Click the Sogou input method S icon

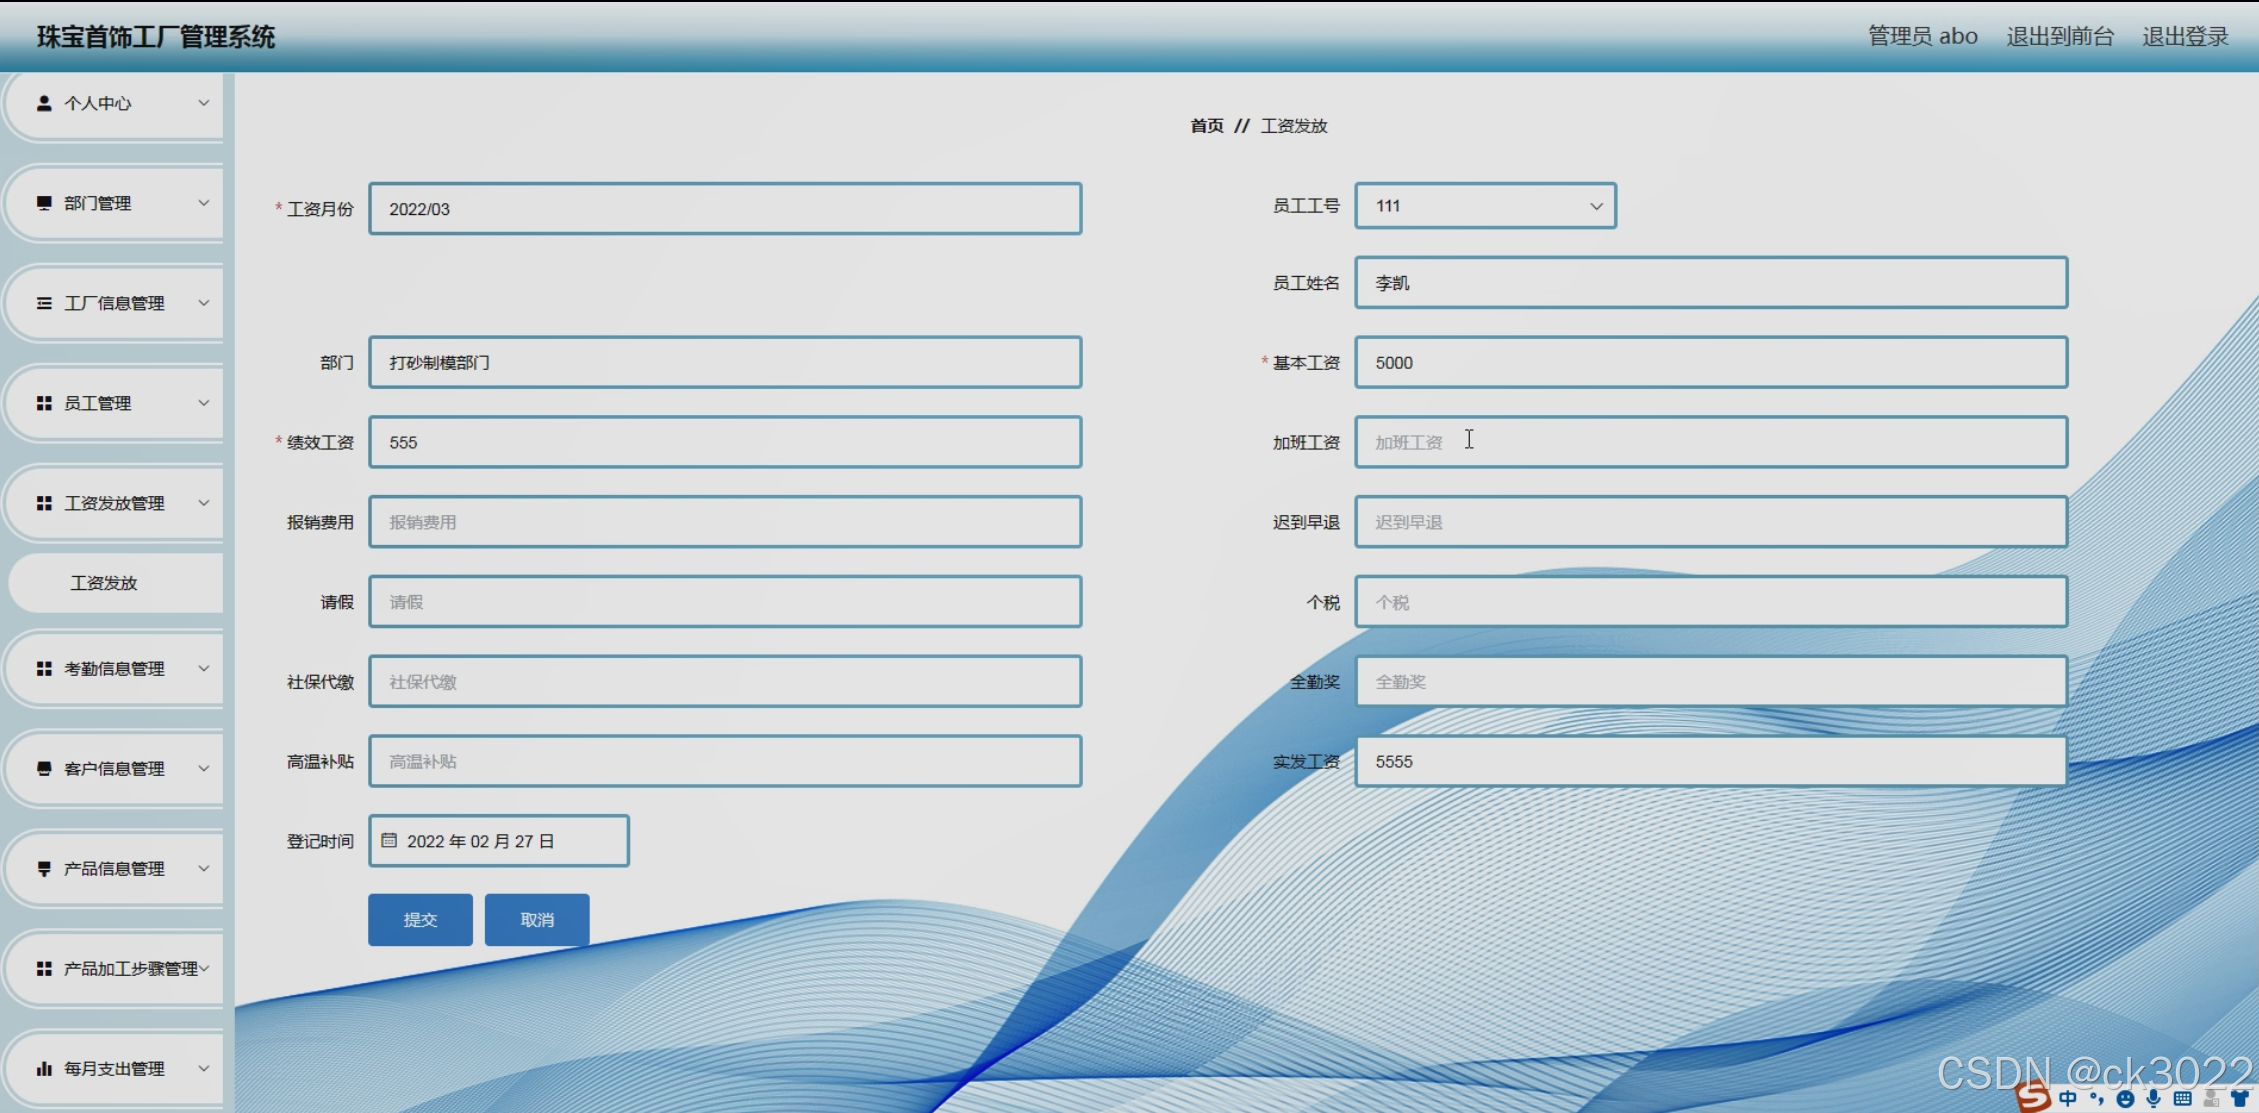pyautogui.click(x=2032, y=1096)
